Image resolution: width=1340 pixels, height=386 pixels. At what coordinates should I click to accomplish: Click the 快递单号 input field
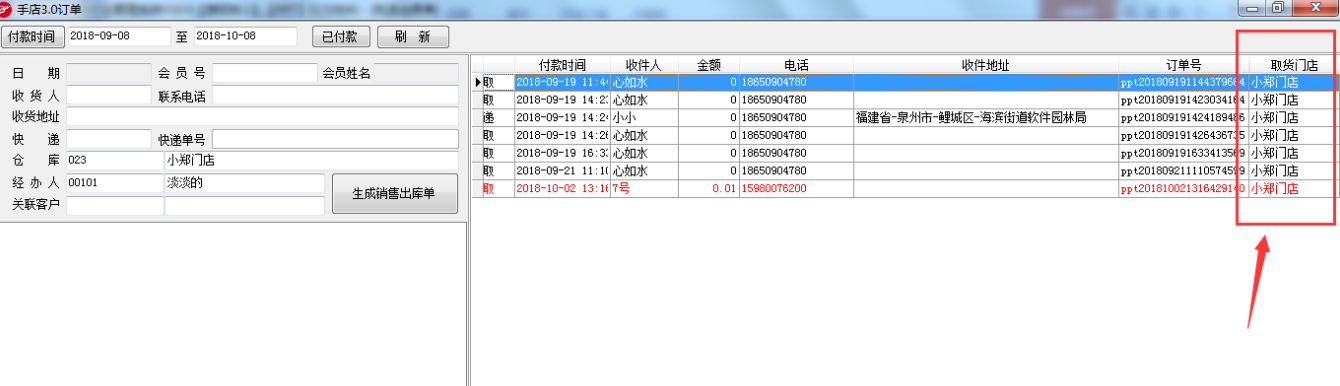(x=335, y=139)
